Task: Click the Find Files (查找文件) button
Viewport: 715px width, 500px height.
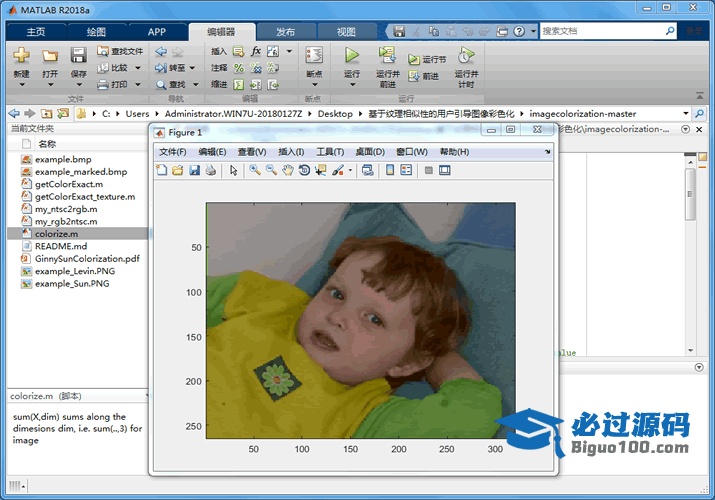Action: point(120,51)
